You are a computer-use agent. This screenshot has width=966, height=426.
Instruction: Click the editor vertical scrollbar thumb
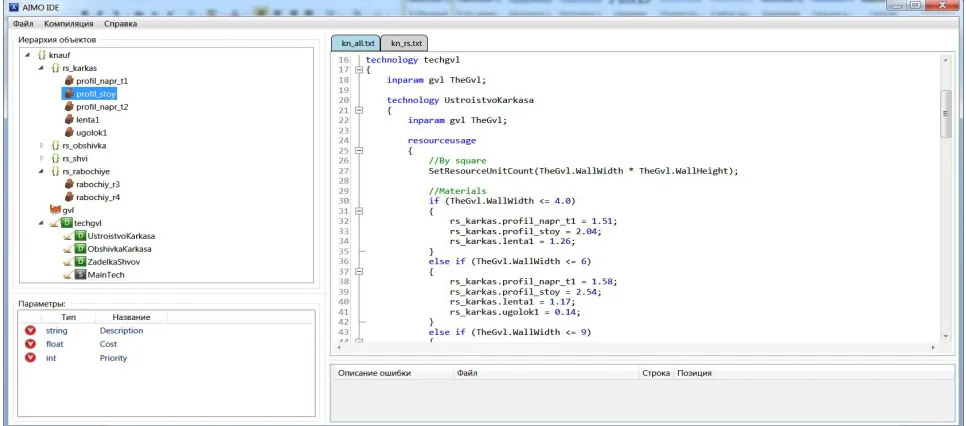(946, 114)
